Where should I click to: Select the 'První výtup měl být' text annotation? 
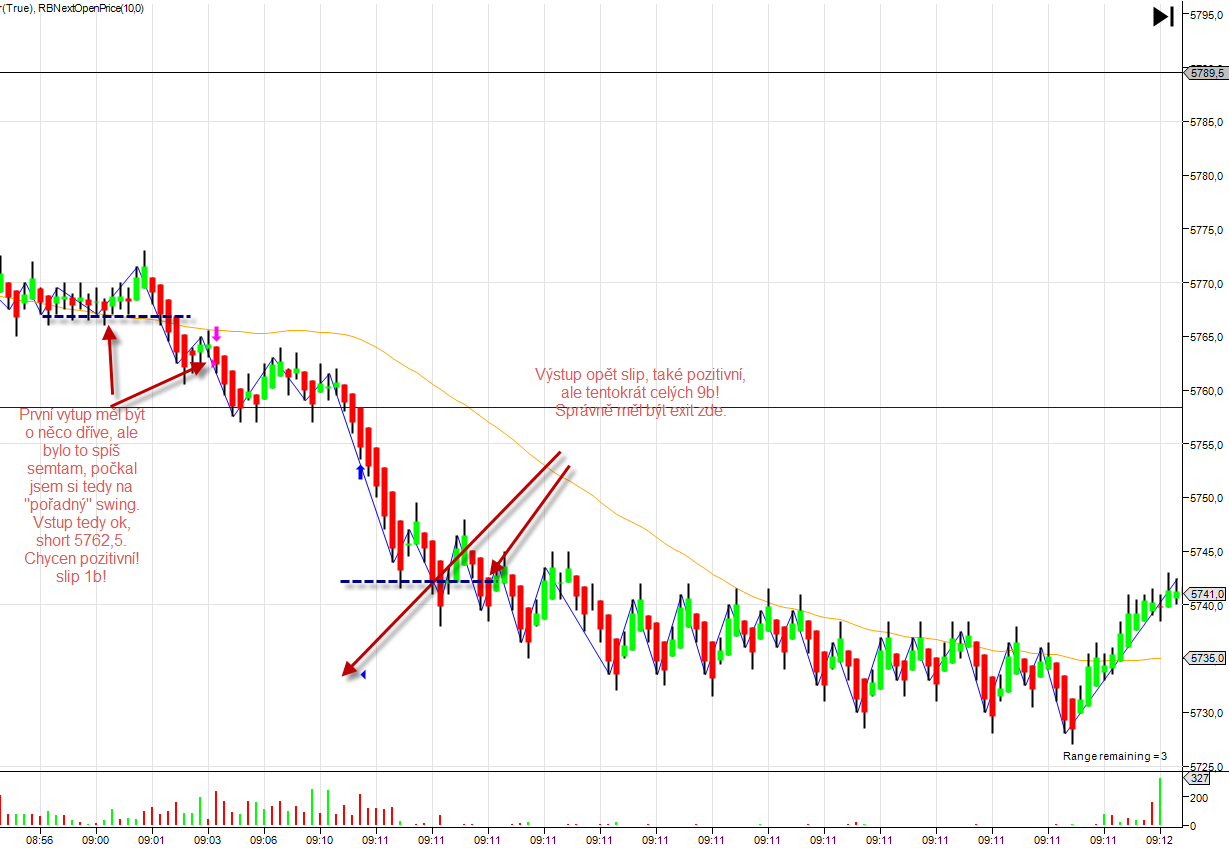82,497
